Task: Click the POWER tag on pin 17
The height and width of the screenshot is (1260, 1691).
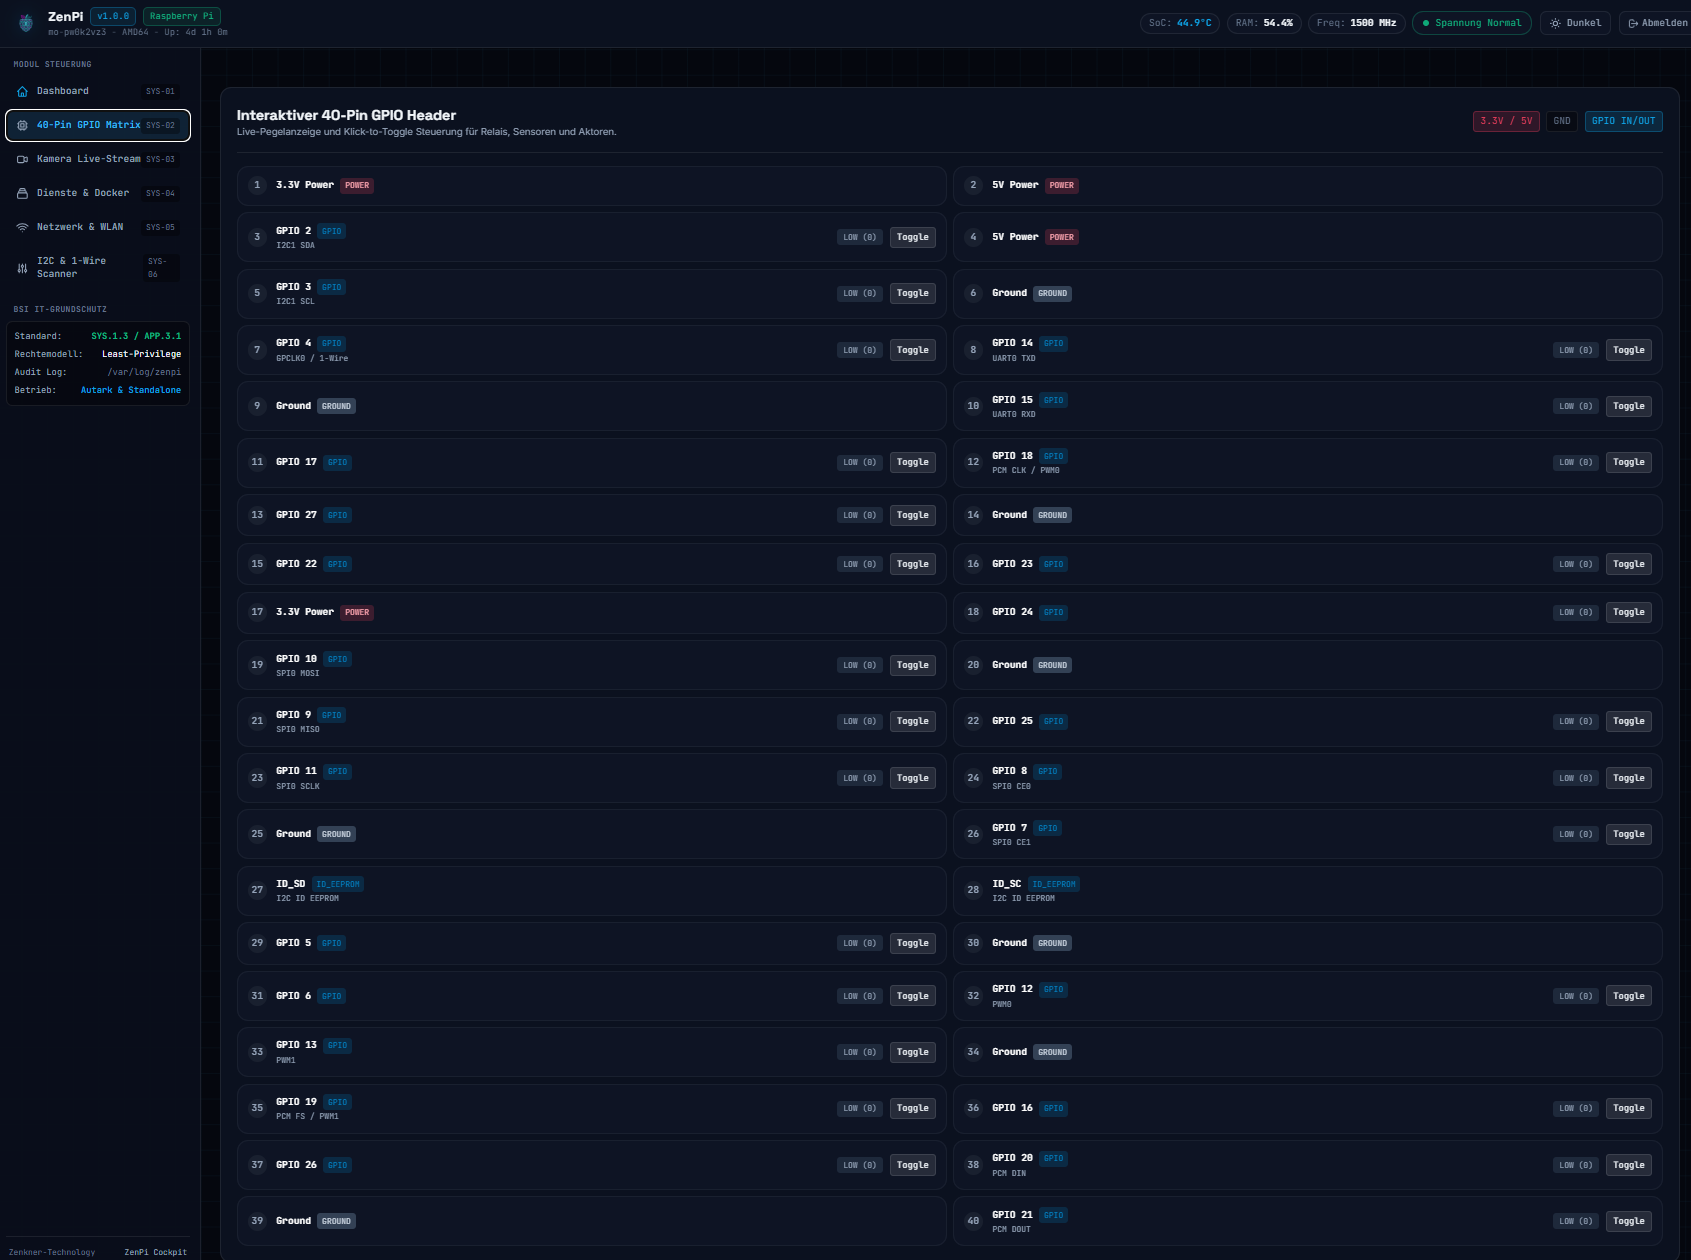Action: pos(357,612)
